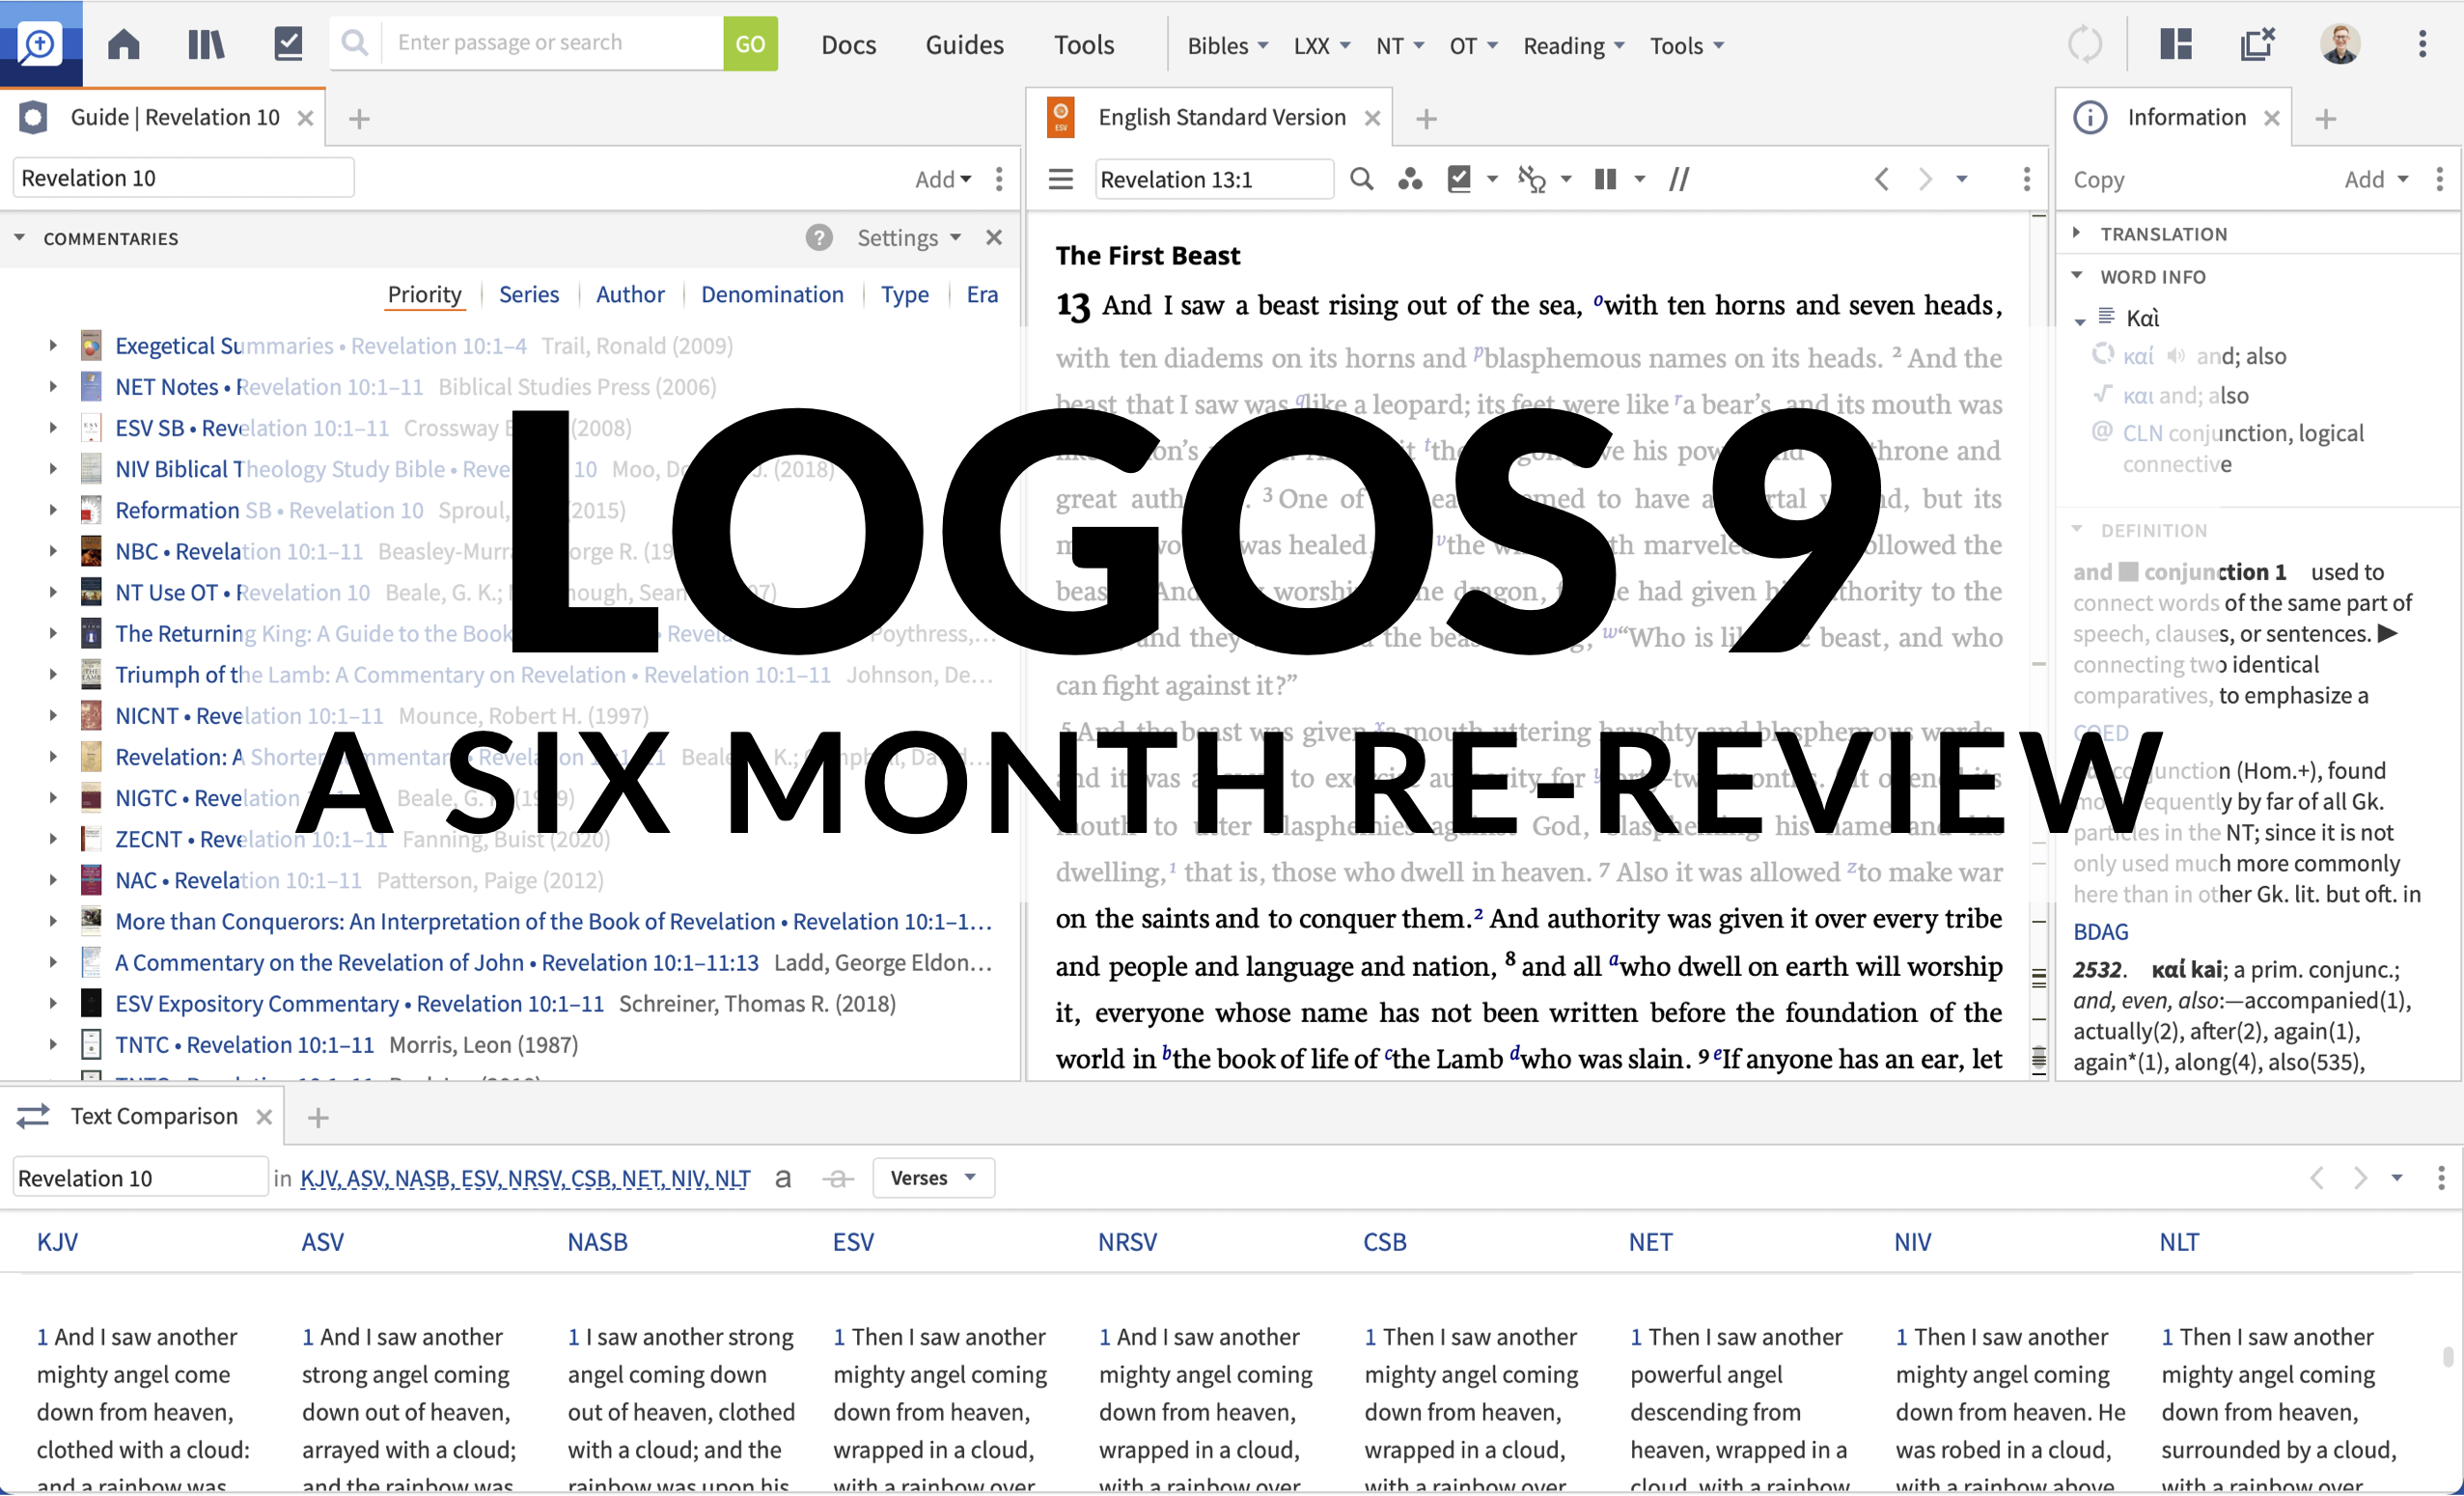
Task: Open the Library panel
Action: (206, 43)
